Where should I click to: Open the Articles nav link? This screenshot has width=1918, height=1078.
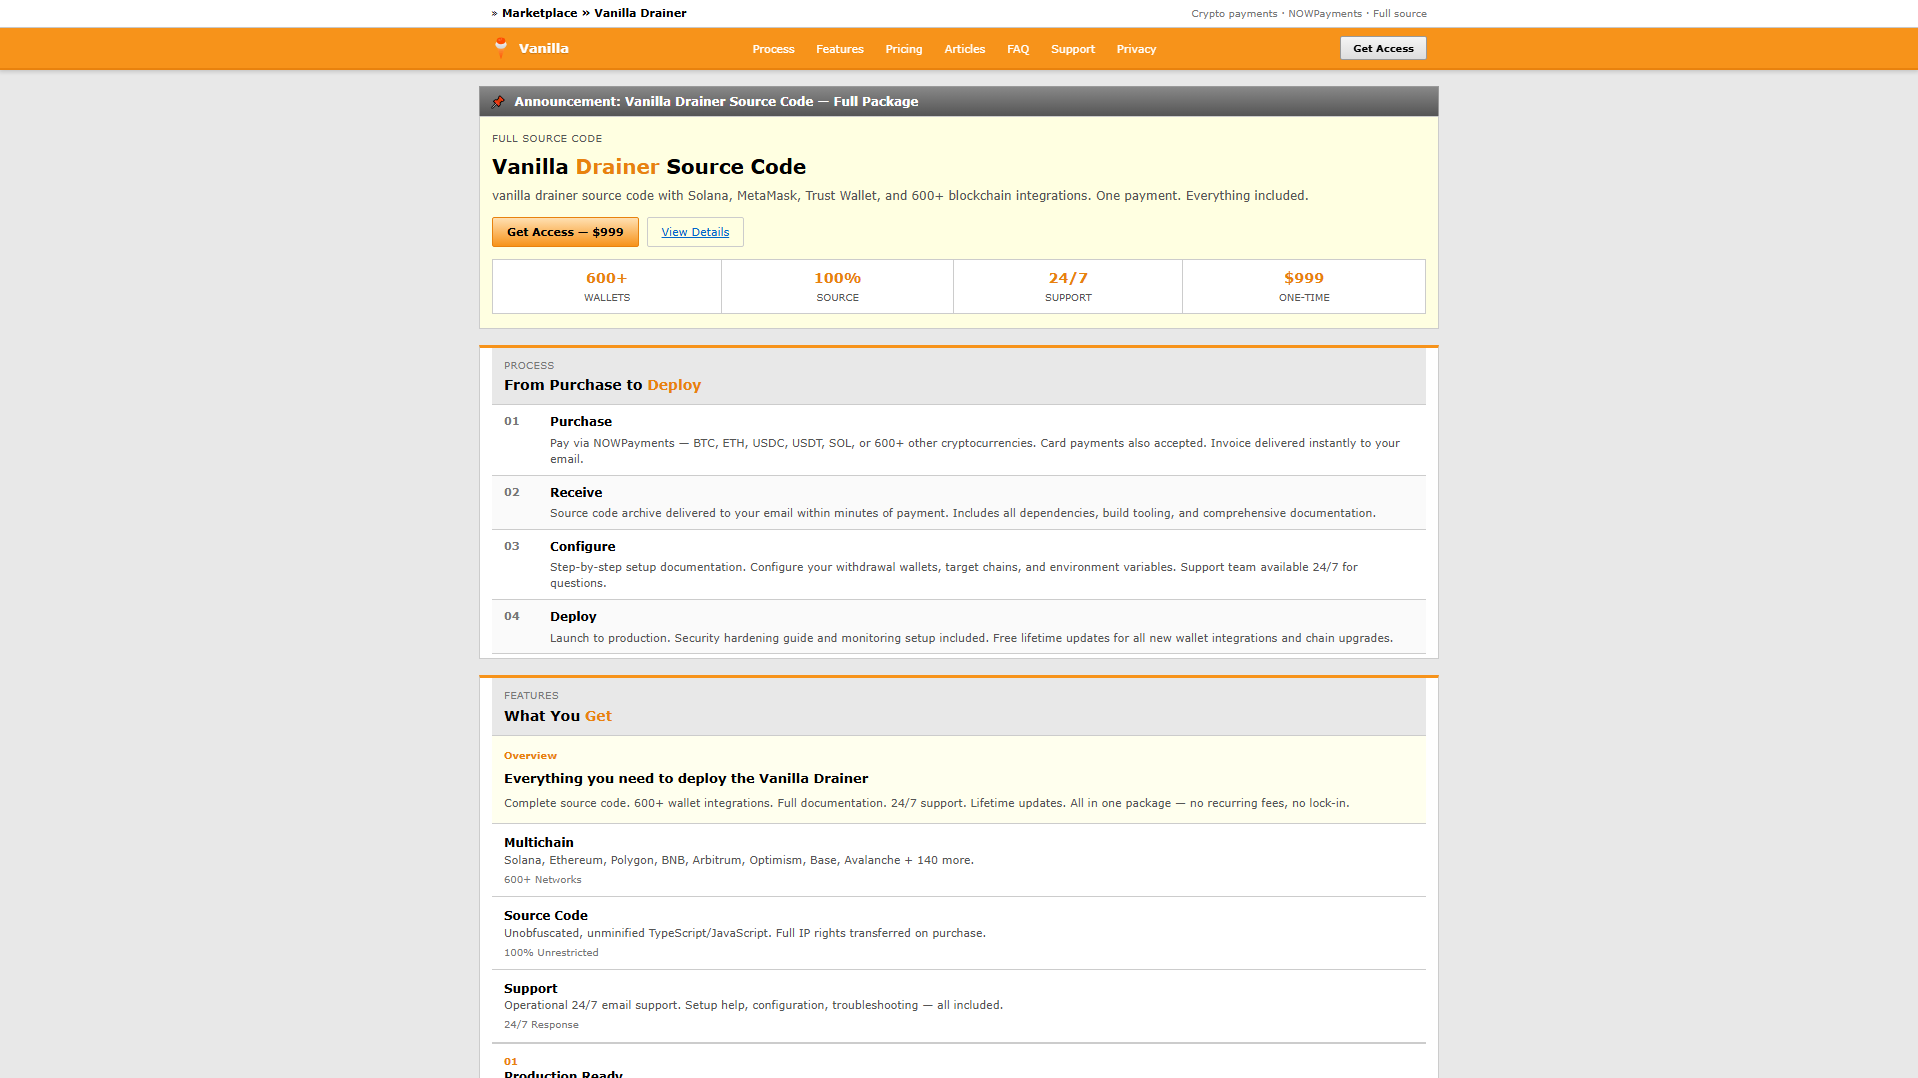[x=964, y=49]
